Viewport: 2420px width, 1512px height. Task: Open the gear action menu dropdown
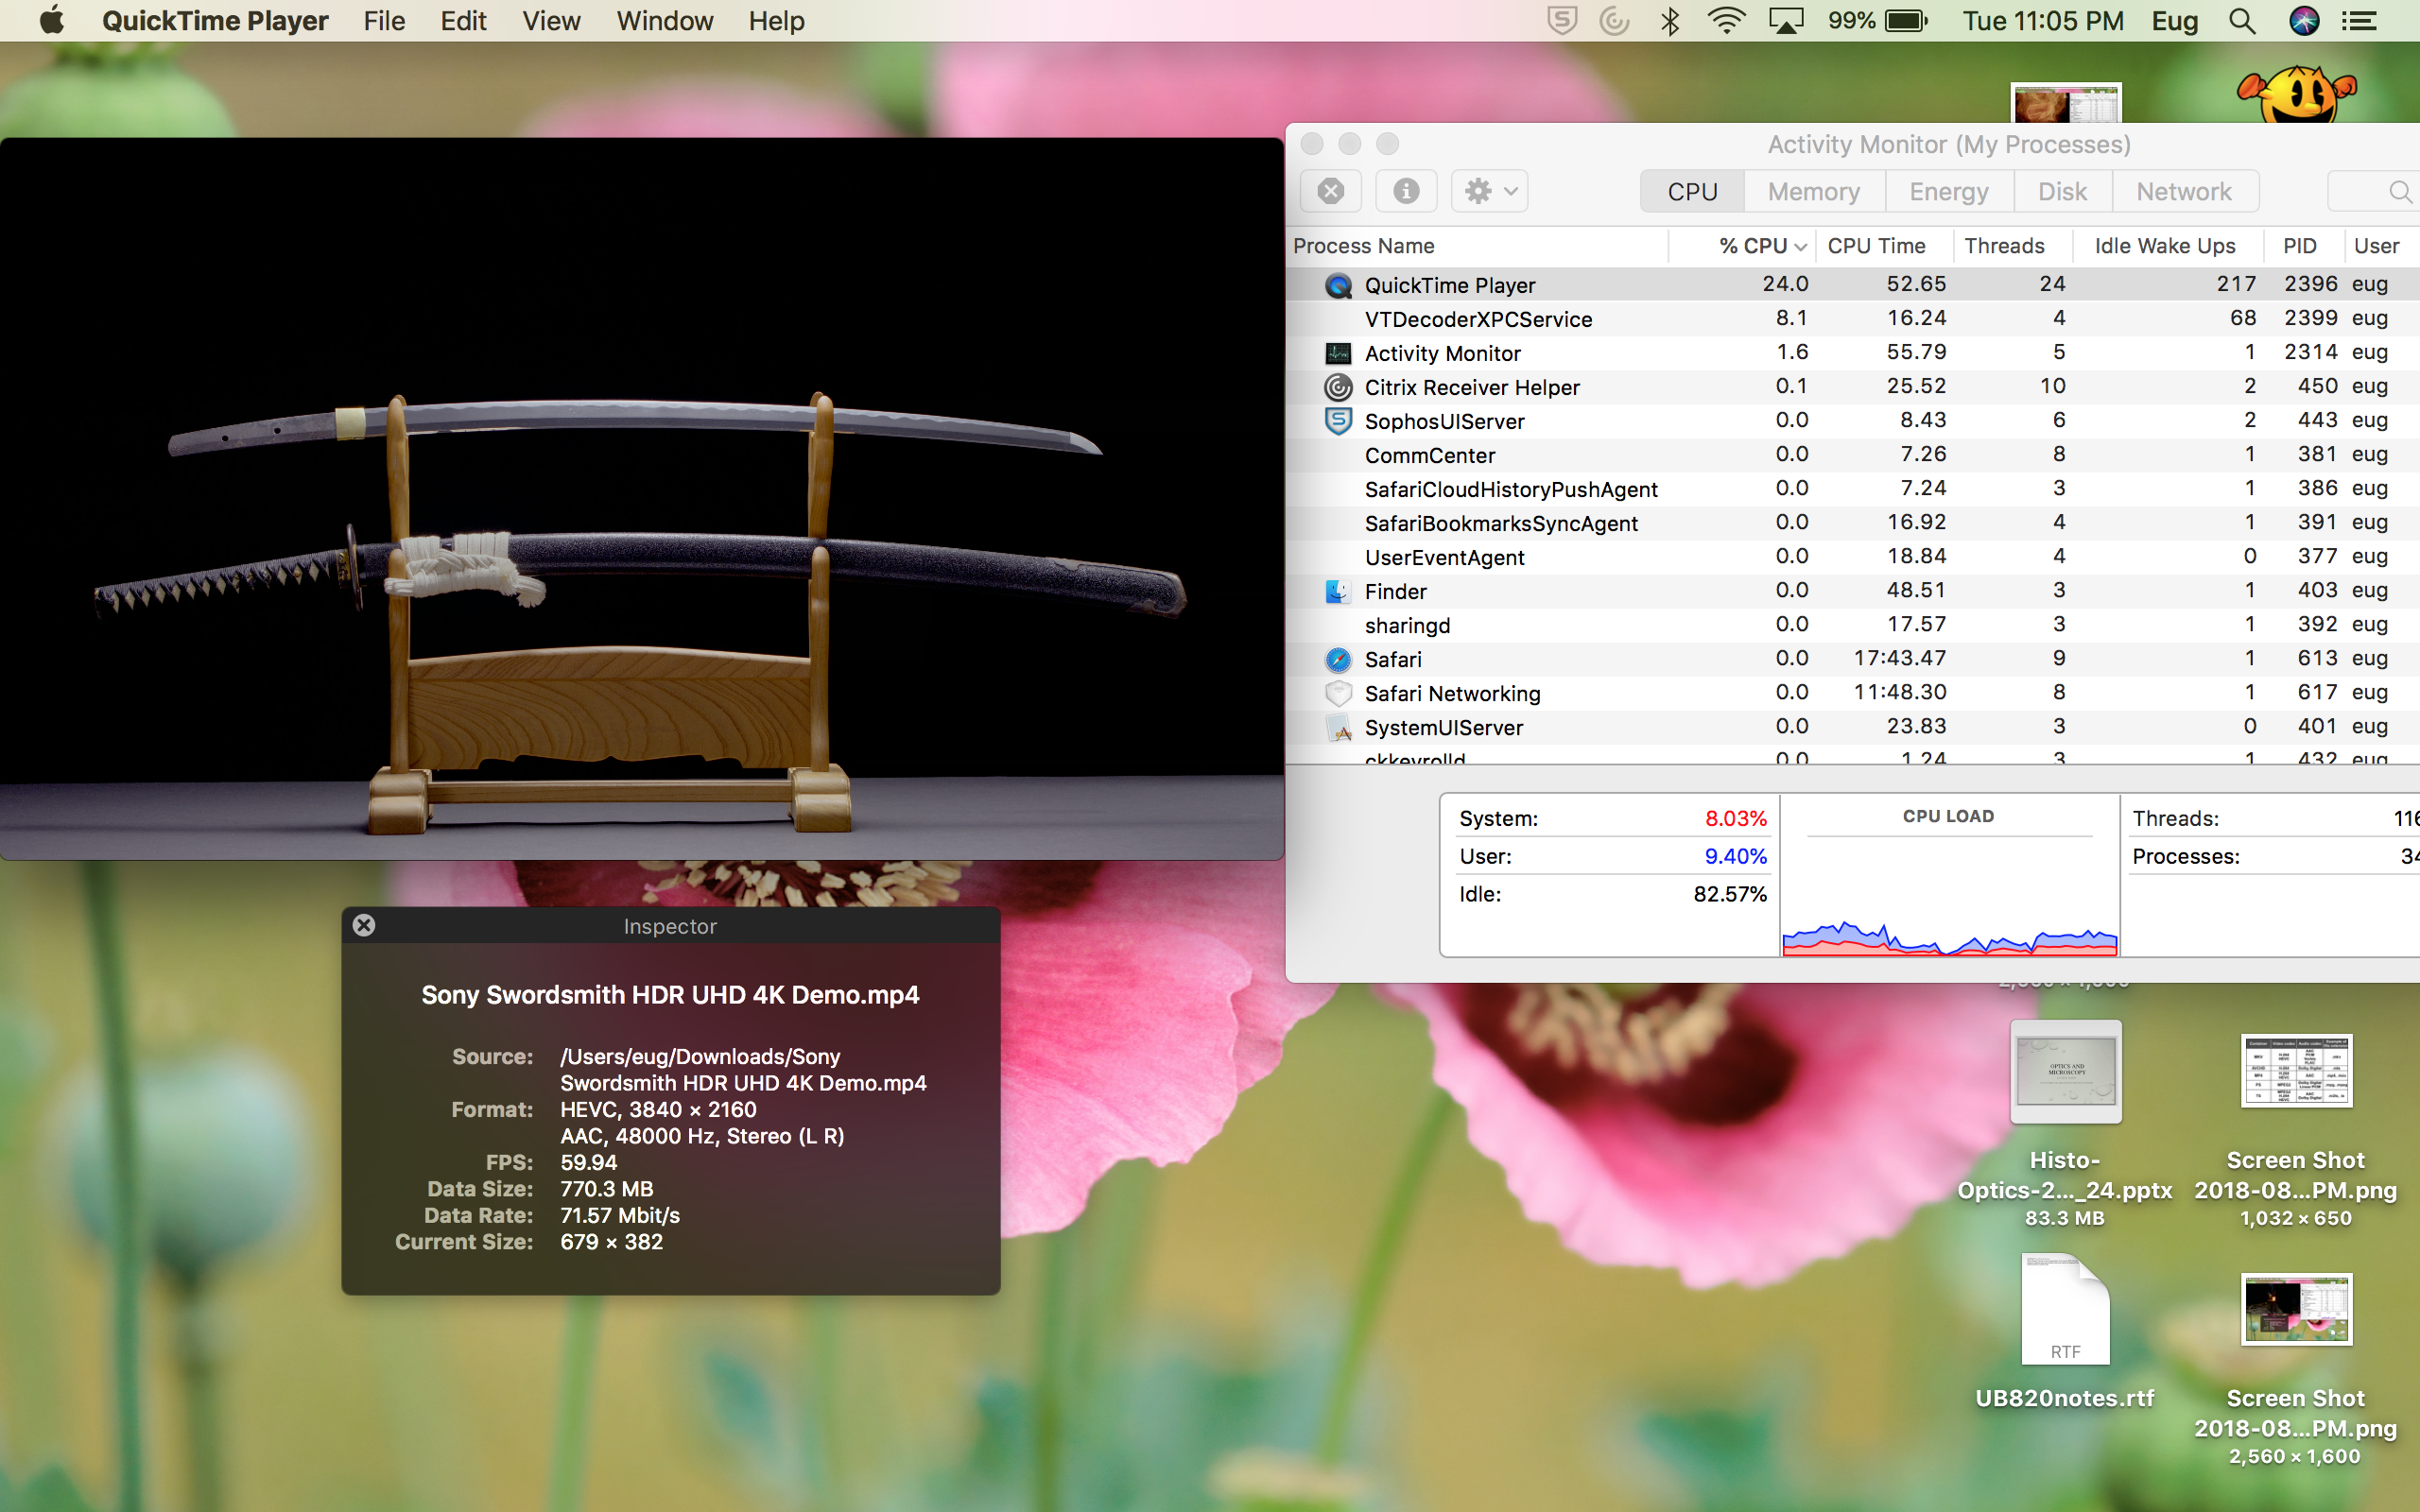(1490, 191)
